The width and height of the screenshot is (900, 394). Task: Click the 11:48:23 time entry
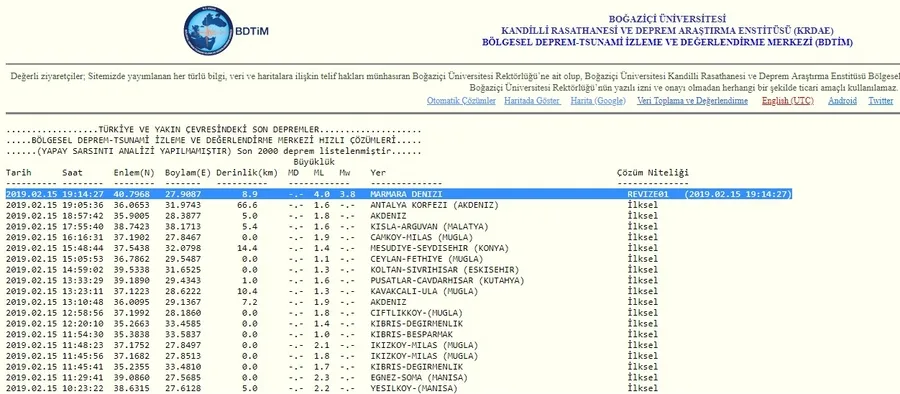tap(83, 346)
